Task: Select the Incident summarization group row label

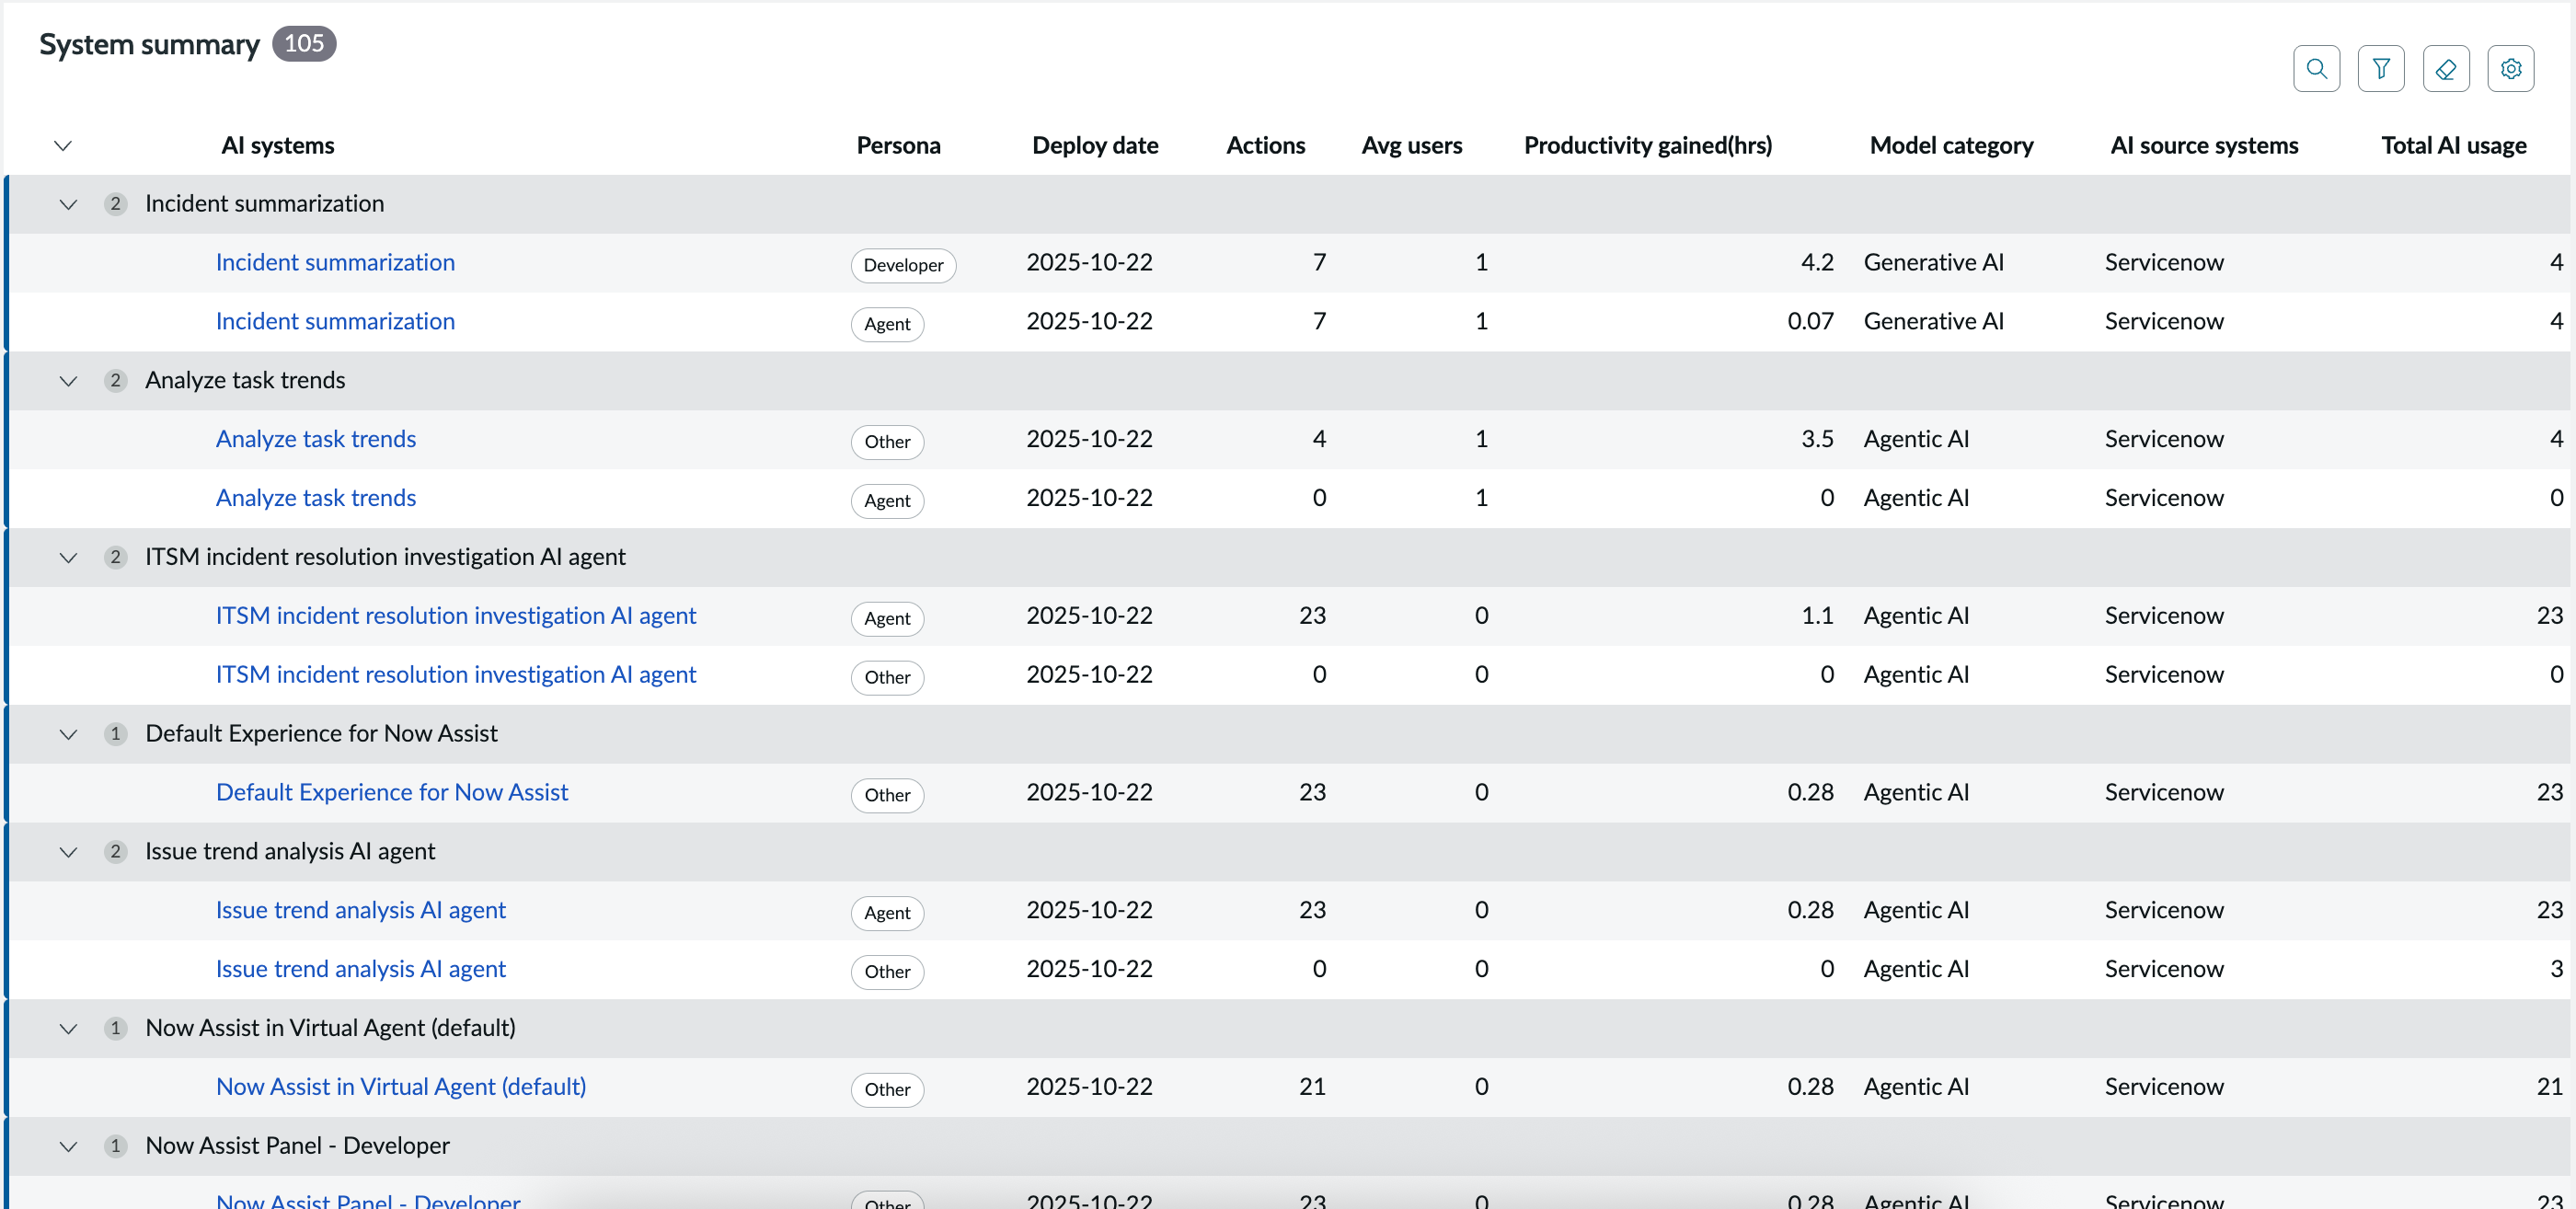Action: click(265, 204)
